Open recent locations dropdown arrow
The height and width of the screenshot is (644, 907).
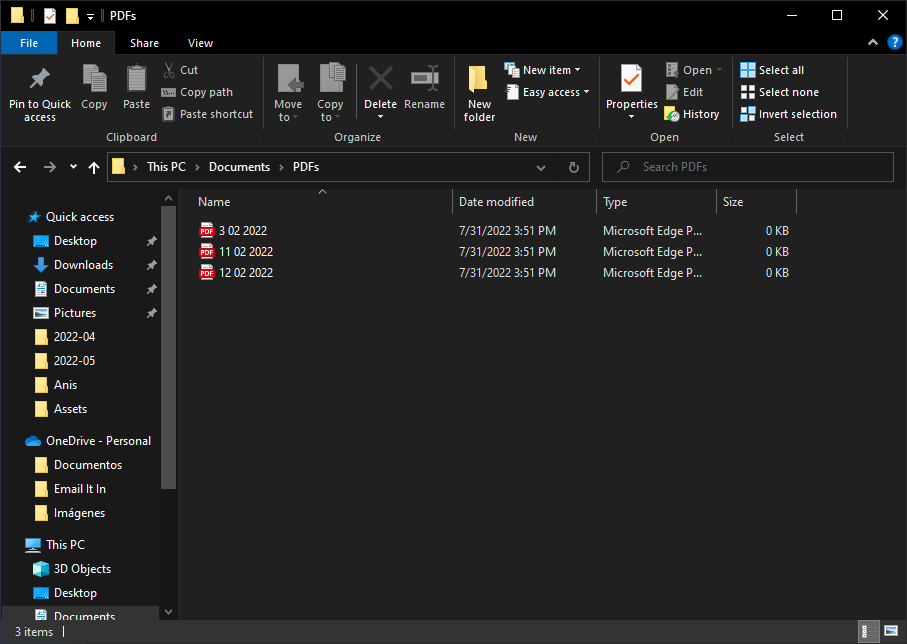[x=73, y=167]
